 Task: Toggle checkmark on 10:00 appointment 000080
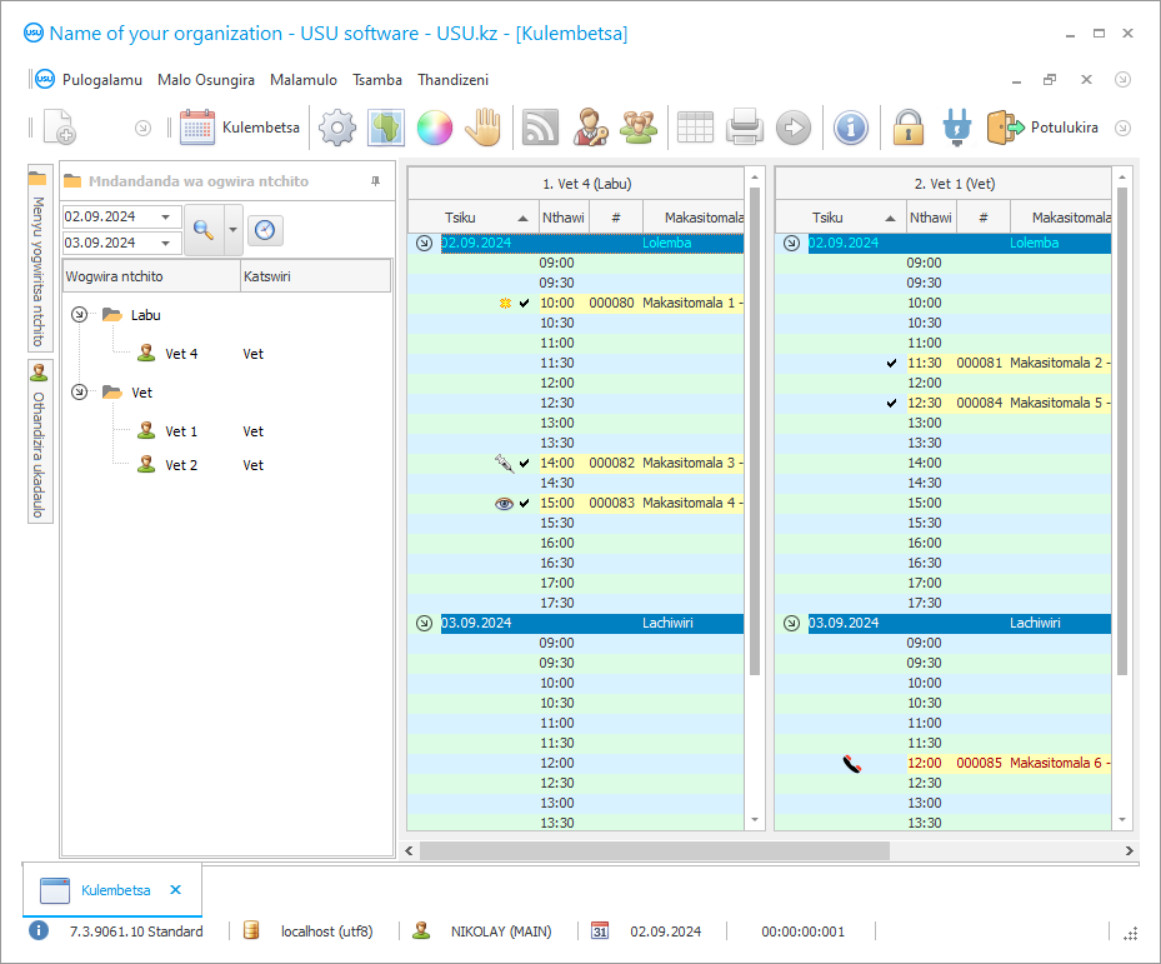point(525,303)
